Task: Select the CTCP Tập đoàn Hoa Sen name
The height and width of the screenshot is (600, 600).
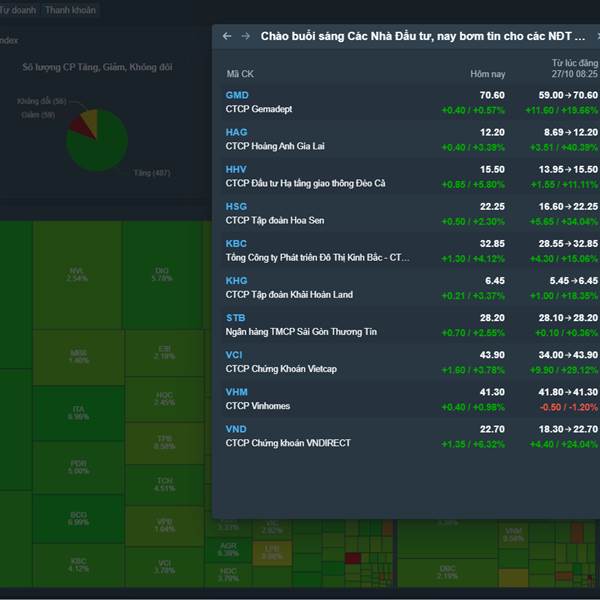Action: pyautogui.click(x=275, y=220)
